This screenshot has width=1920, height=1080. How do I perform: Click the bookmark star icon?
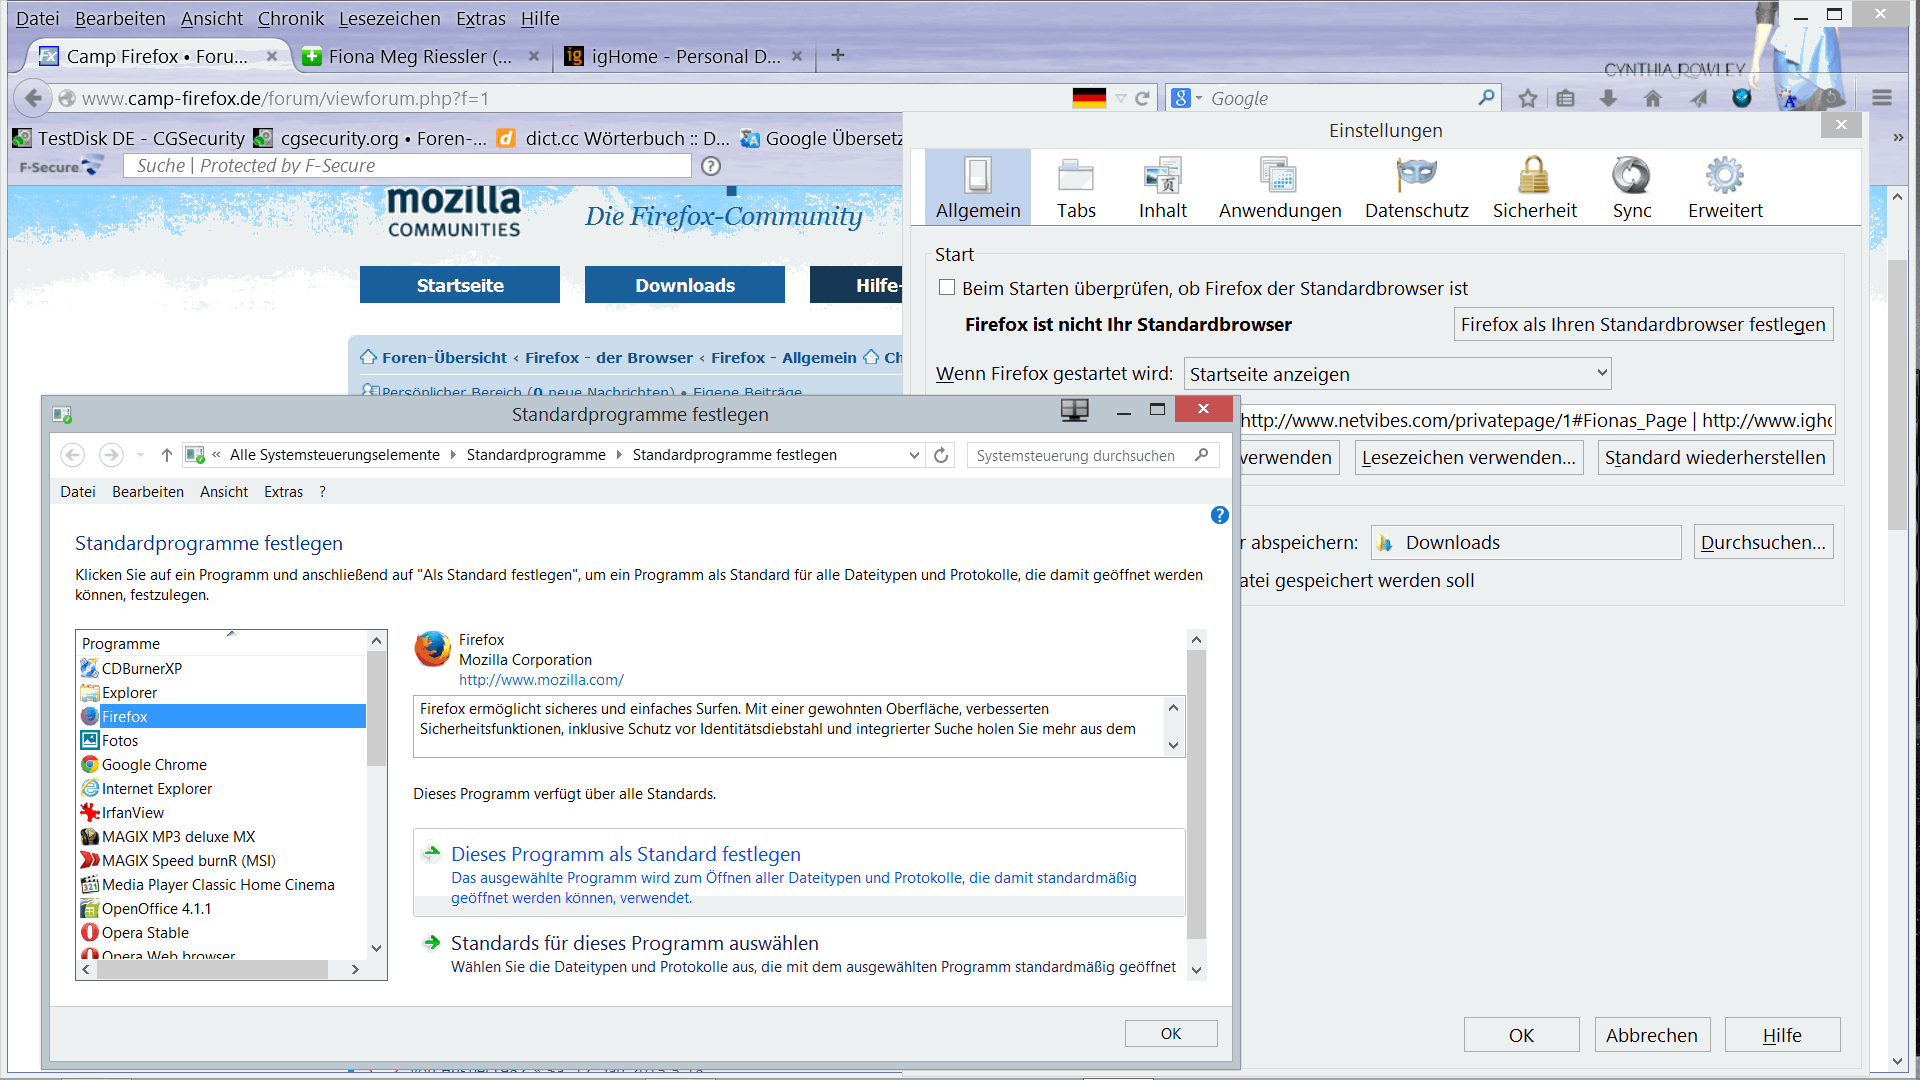[x=1527, y=98]
